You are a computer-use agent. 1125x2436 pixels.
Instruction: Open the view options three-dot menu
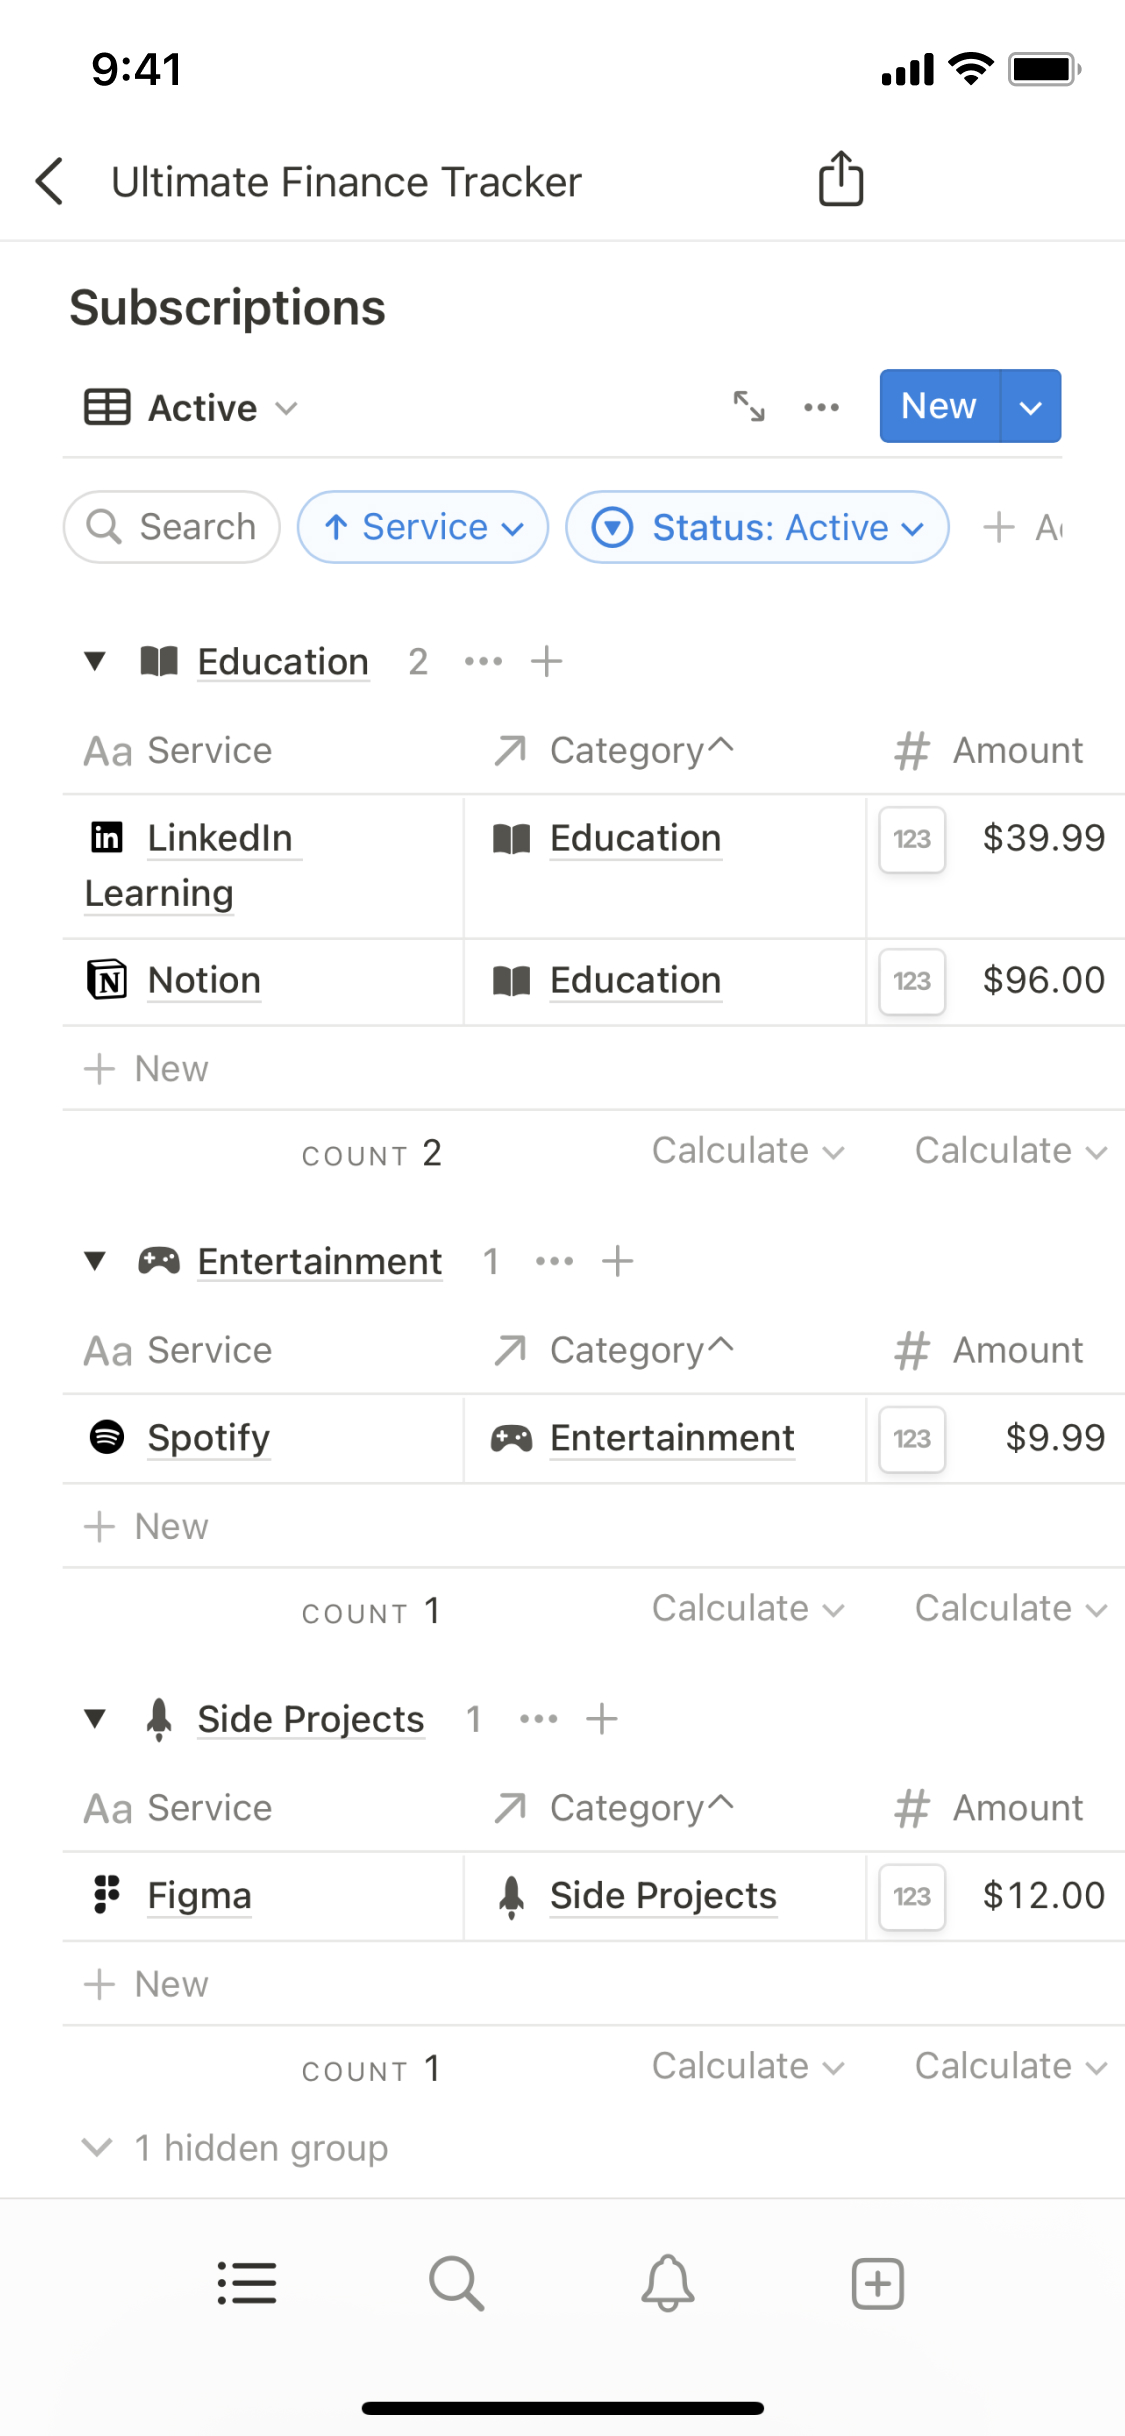[821, 407]
